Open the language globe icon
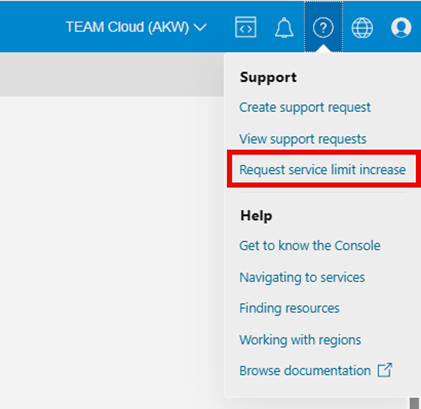The height and width of the screenshot is (409, 421). [362, 27]
